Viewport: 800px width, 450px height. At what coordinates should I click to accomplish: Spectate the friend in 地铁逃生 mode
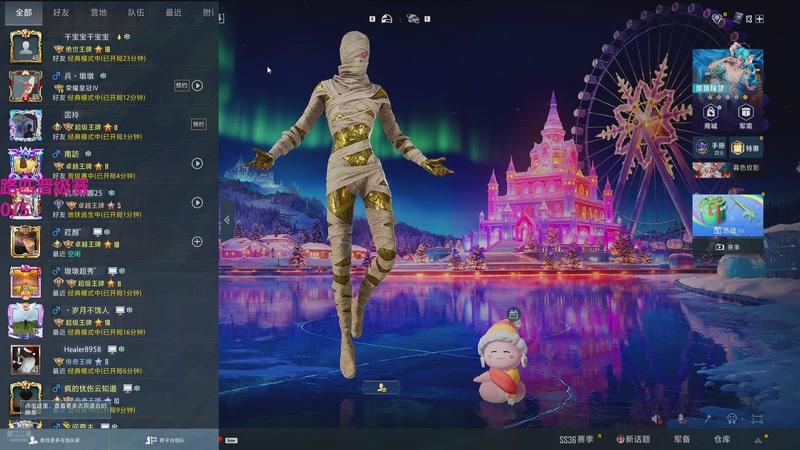[x=197, y=203]
